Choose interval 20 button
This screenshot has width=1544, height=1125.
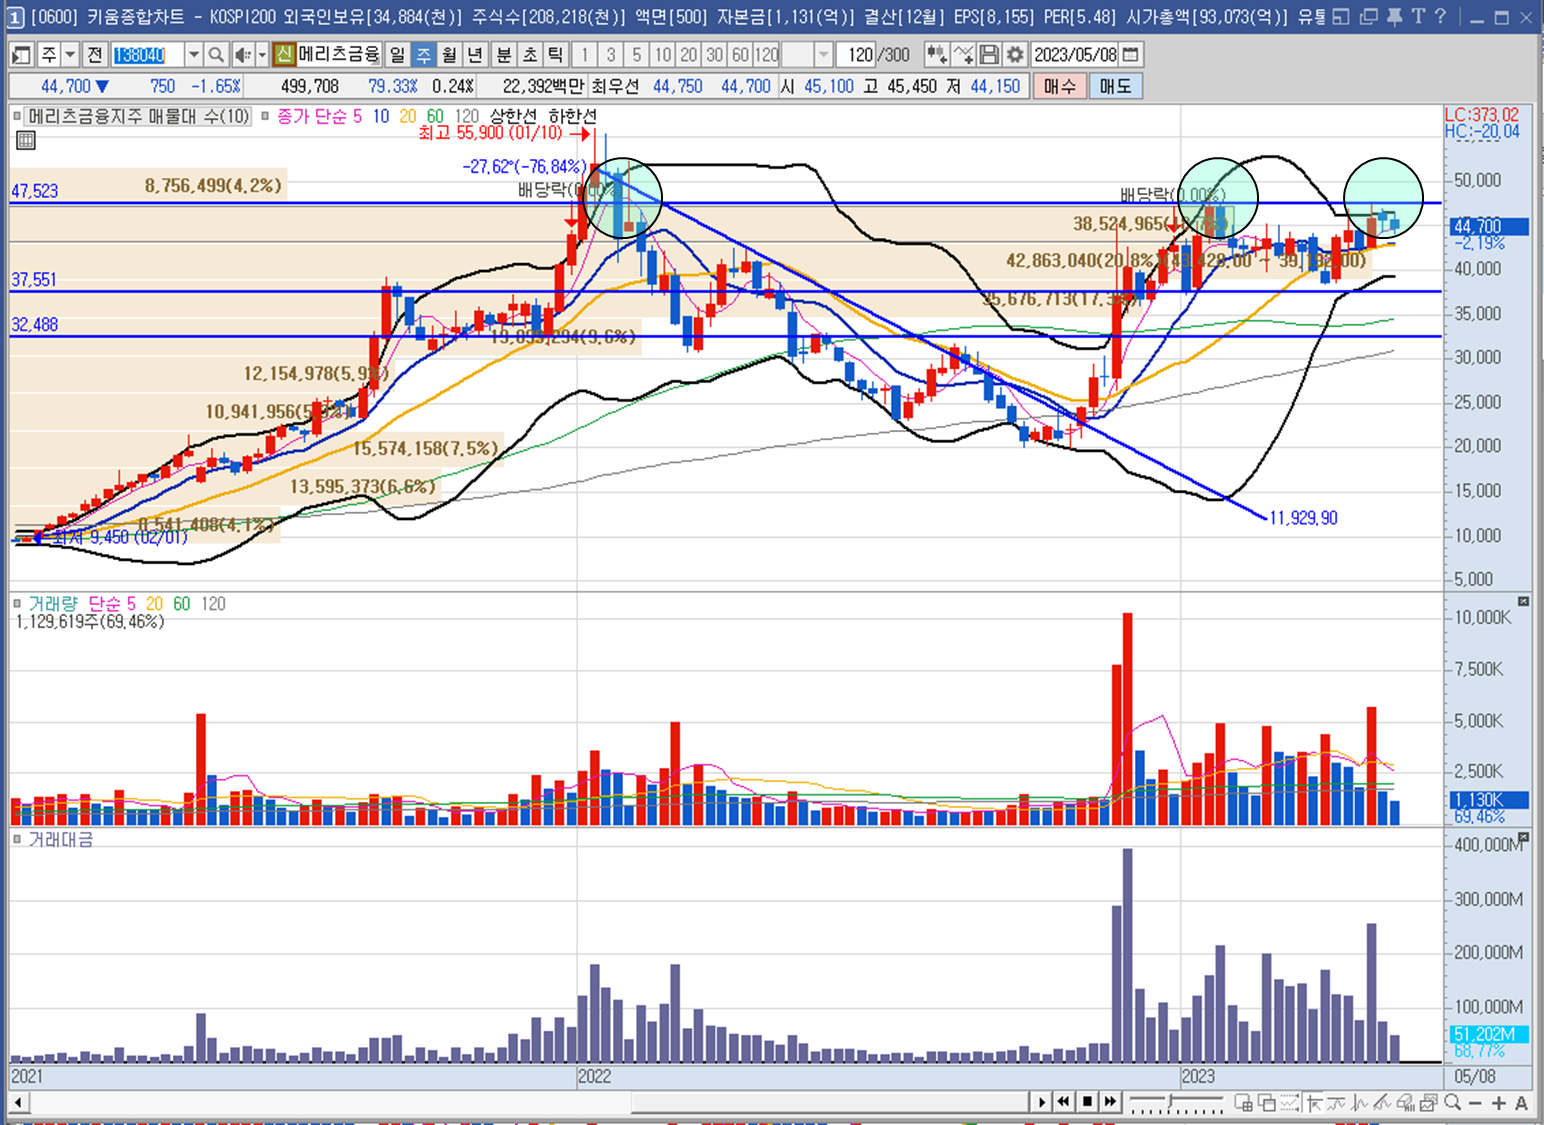point(689,55)
